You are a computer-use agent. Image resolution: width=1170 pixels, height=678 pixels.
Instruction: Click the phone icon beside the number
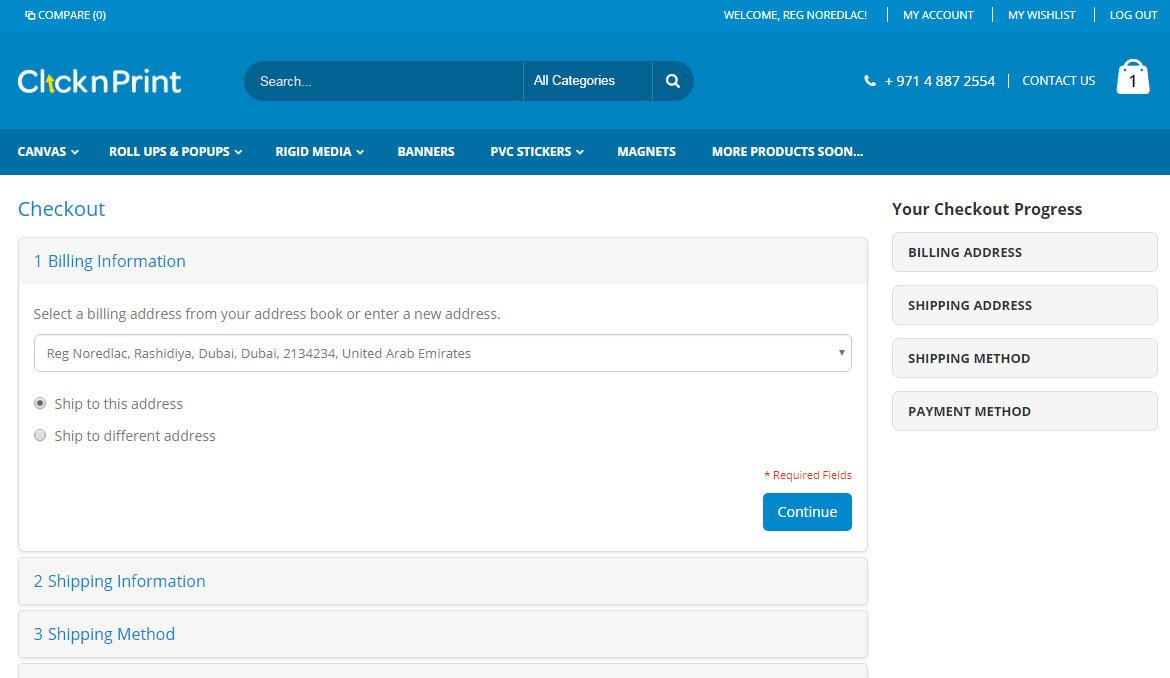[870, 81]
